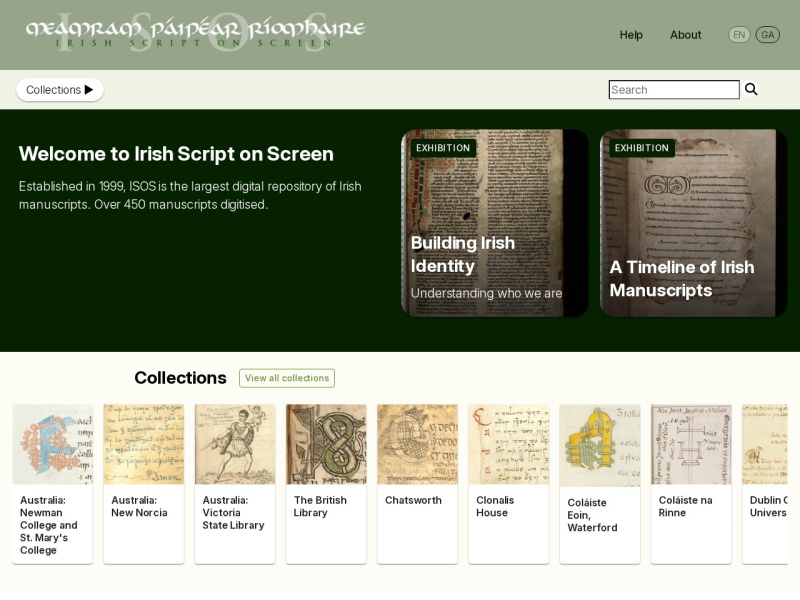
Task: Open Chatsworth collection thumbnail
Action: click(417, 444)
